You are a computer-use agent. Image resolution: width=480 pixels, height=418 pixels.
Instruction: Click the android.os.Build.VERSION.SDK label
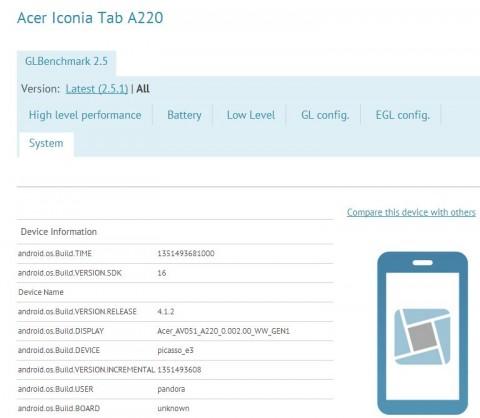pyautogui.click(x=70, y=273)
